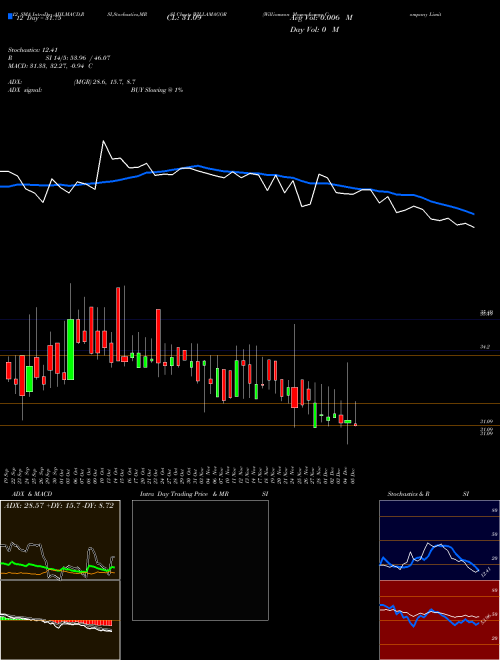Select the 'Day Vol: 0 M' text
The image size is (500, 660).
pos(314,30)
